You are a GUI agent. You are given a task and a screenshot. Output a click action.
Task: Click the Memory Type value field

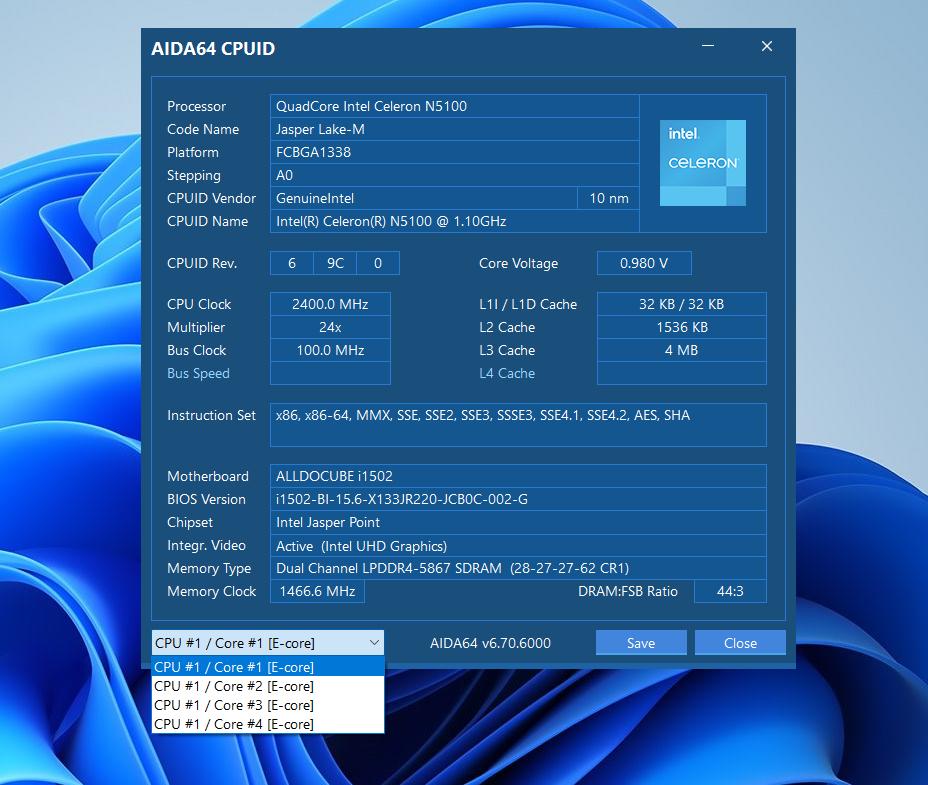pos(518,568)
